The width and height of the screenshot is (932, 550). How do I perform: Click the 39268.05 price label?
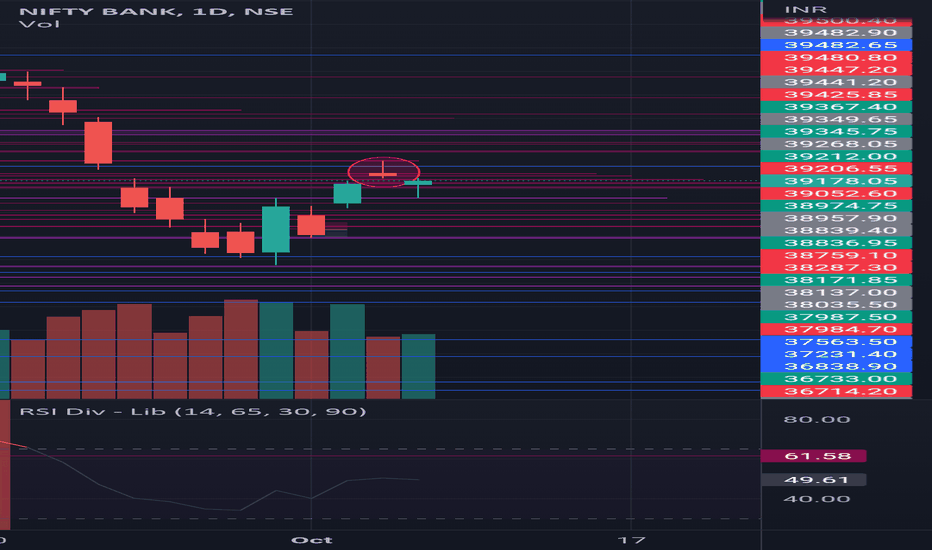pyautogui.click(x=836, y=144)
